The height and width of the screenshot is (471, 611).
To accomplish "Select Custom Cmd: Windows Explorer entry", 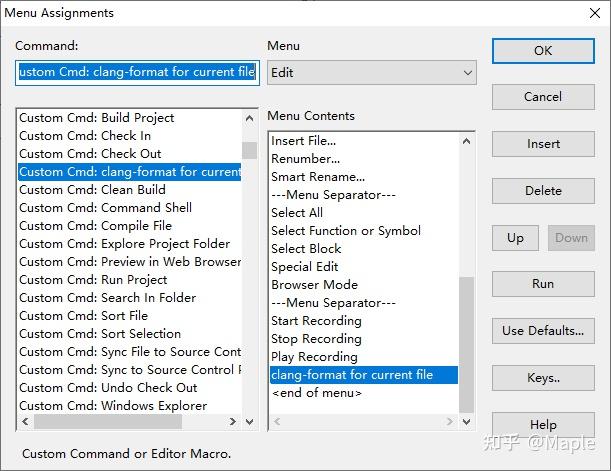I will point(113,406).
